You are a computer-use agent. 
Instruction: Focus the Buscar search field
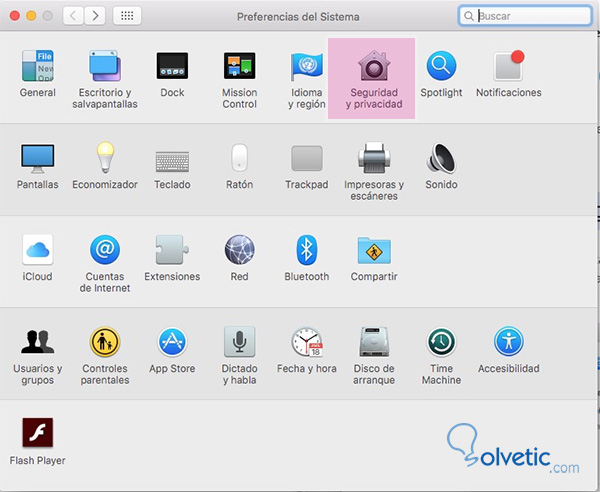tap(525, 16)
